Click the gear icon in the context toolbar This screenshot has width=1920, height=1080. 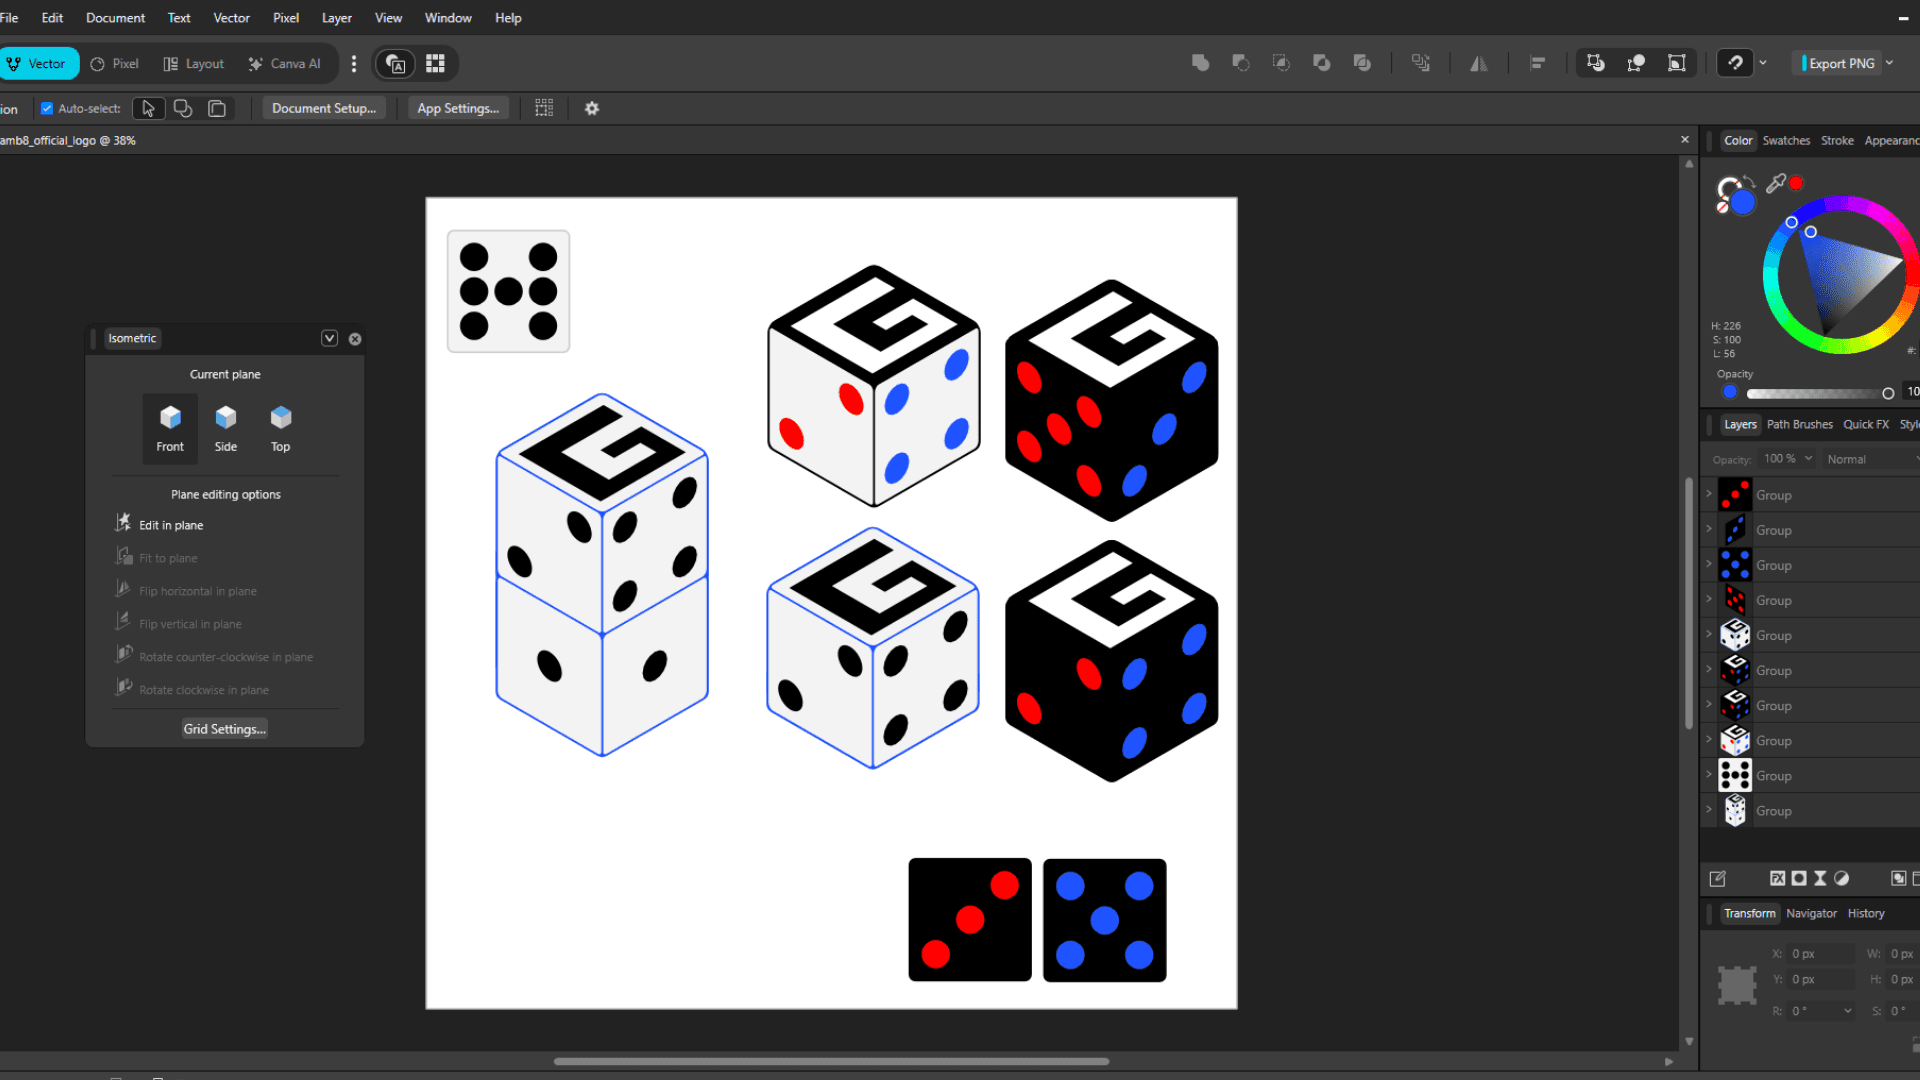592,108
